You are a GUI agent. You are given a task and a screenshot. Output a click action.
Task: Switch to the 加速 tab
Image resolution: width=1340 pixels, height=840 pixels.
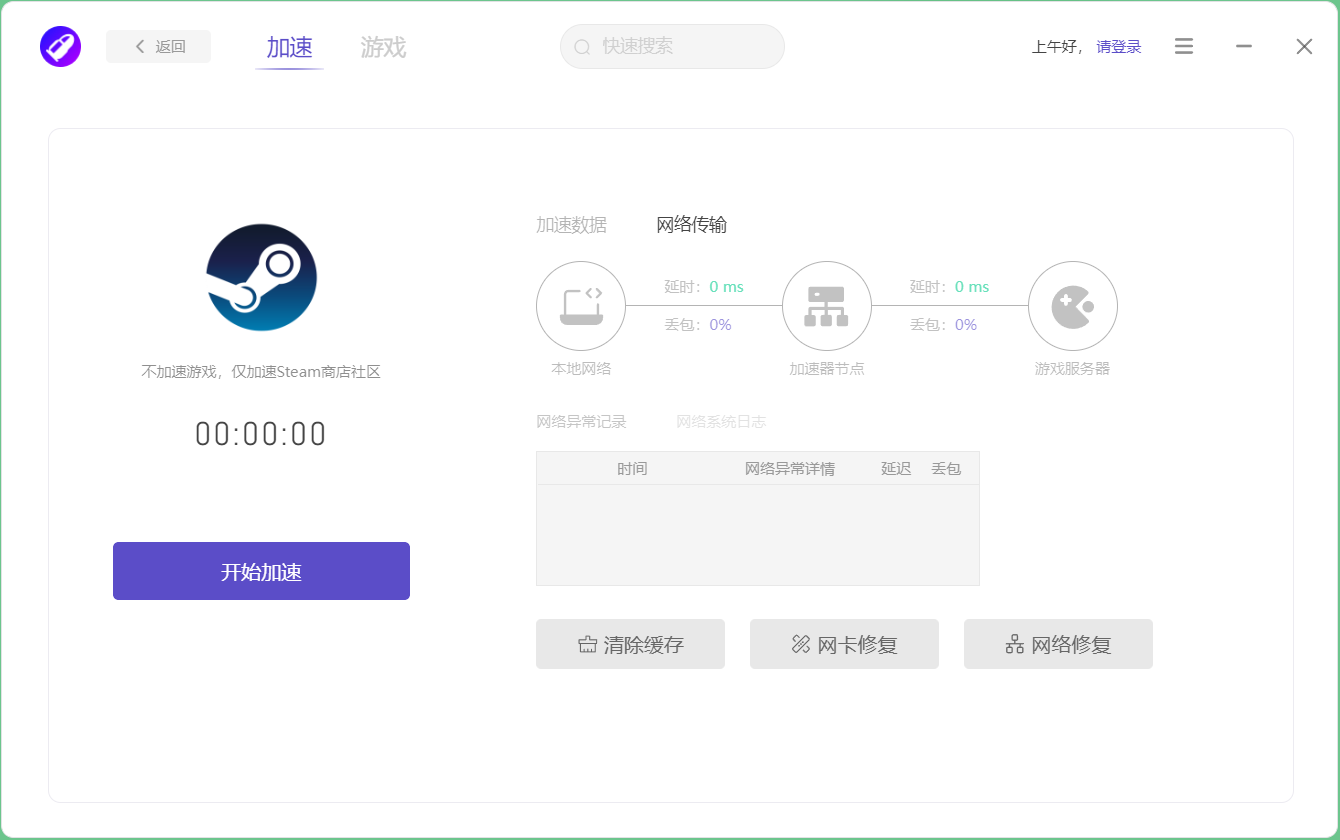click(x=290, y=47)
